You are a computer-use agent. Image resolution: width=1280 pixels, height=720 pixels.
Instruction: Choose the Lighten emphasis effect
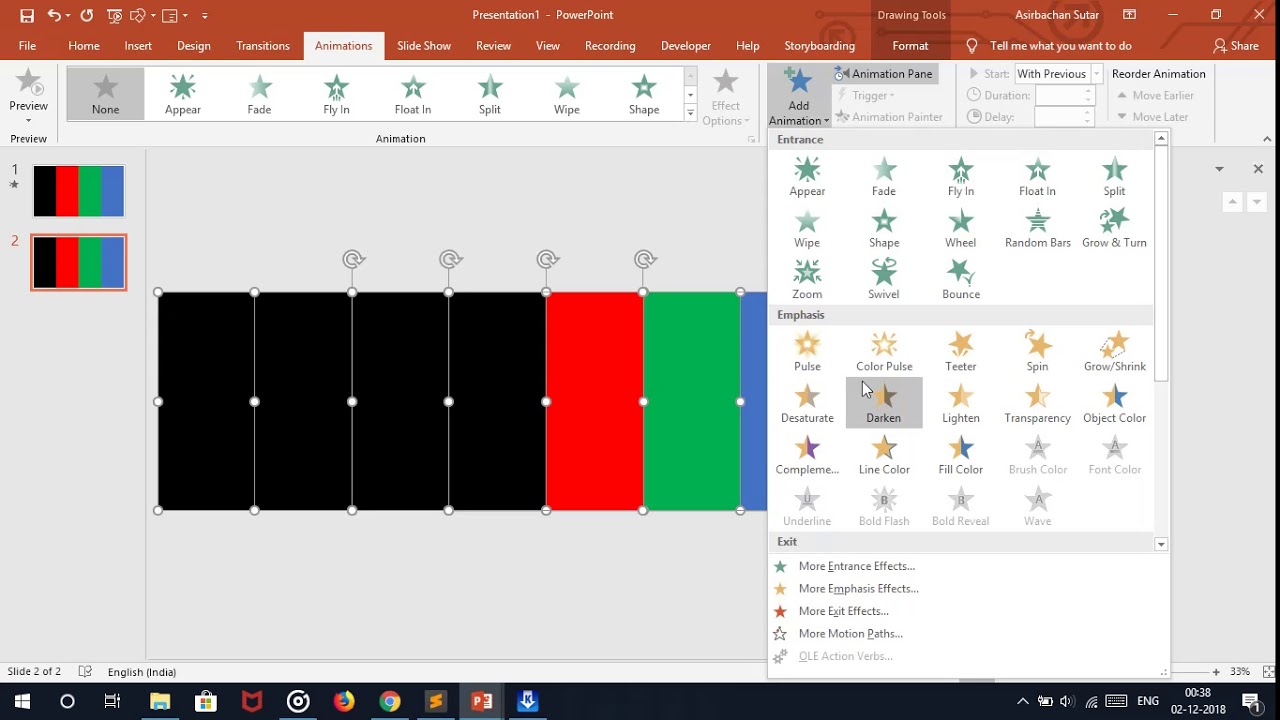tap(960, 403)
